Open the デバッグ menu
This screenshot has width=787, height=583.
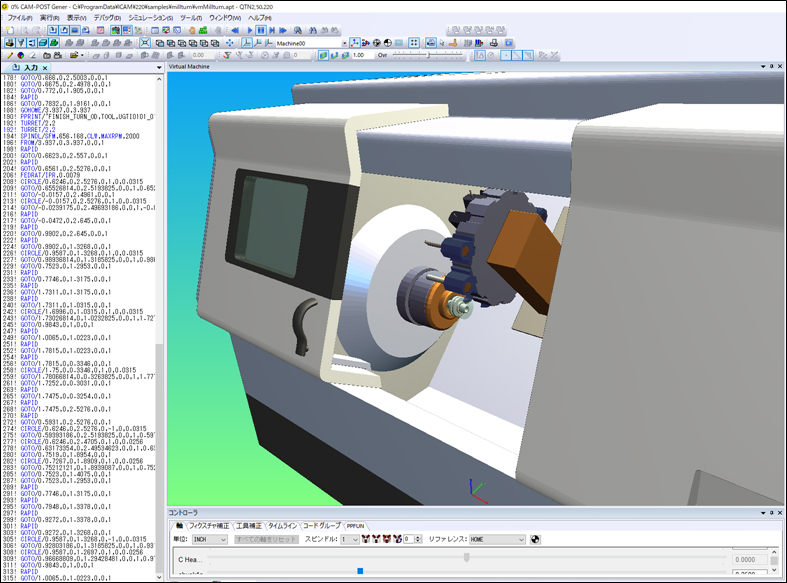coord(107,18)
